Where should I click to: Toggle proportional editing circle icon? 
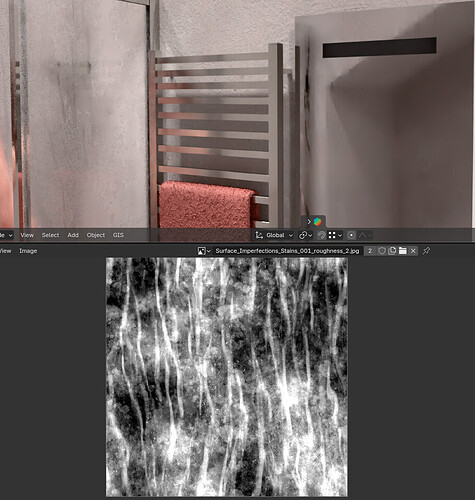(351, 235)
